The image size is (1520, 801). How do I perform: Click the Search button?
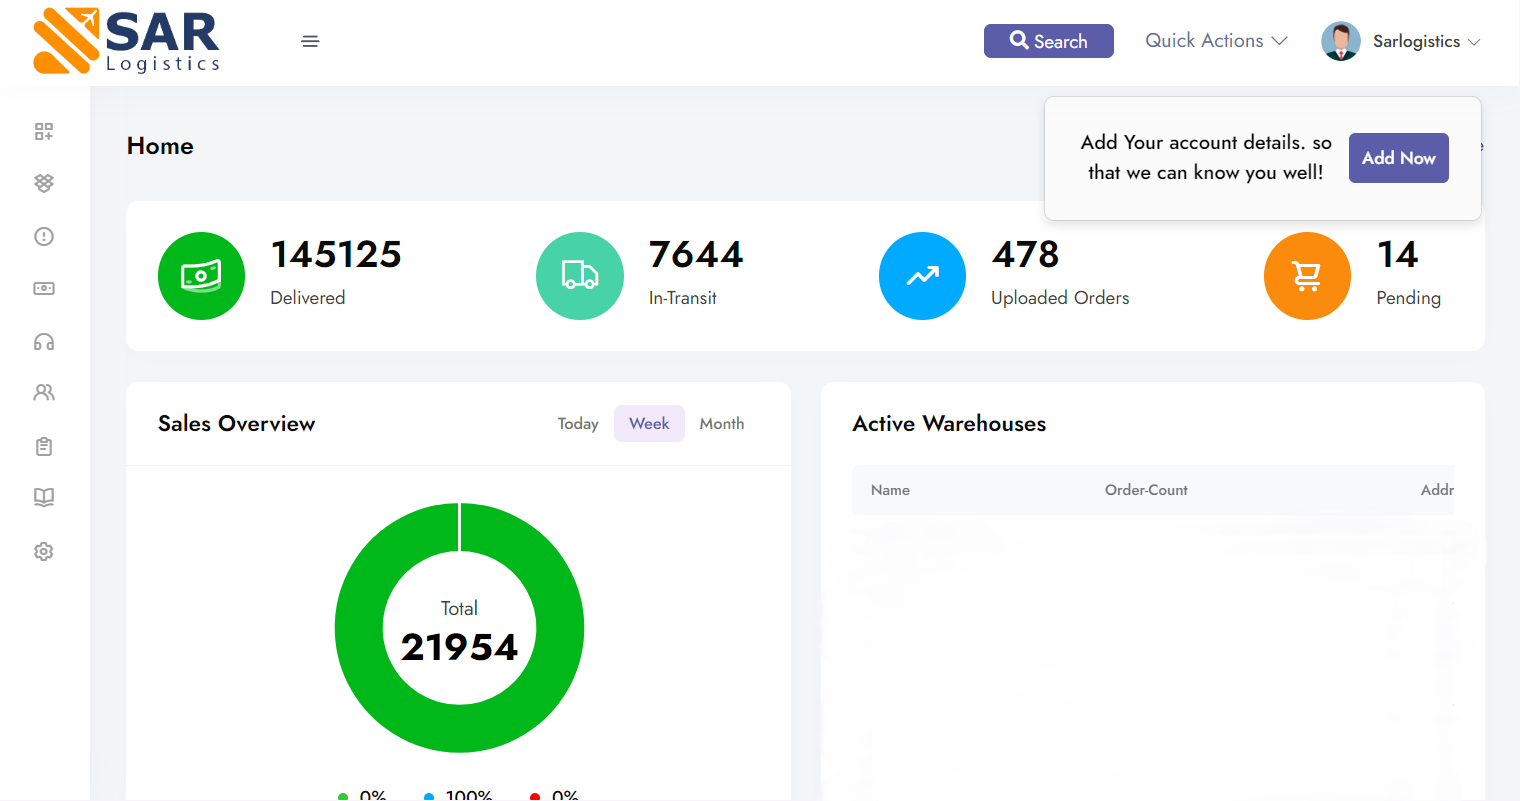[1048, 41]
